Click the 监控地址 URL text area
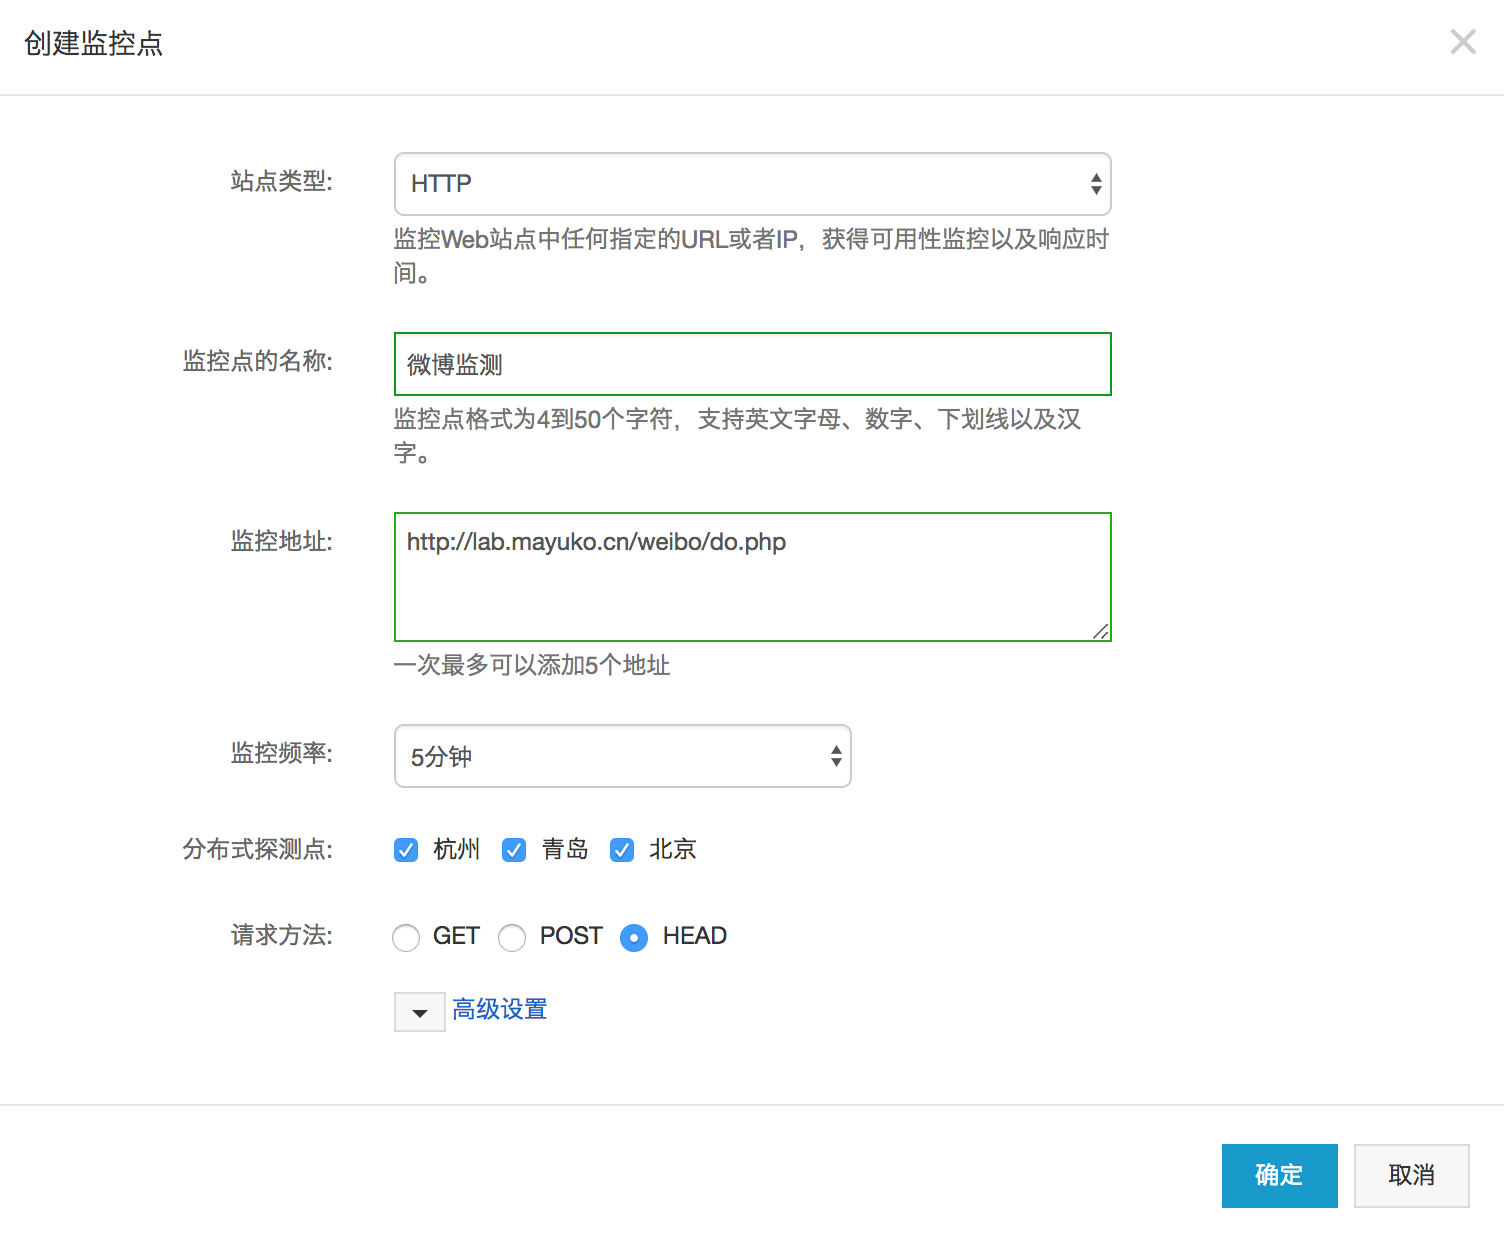The height and width of the screenshot is (1242, 1504). [752, 577]
